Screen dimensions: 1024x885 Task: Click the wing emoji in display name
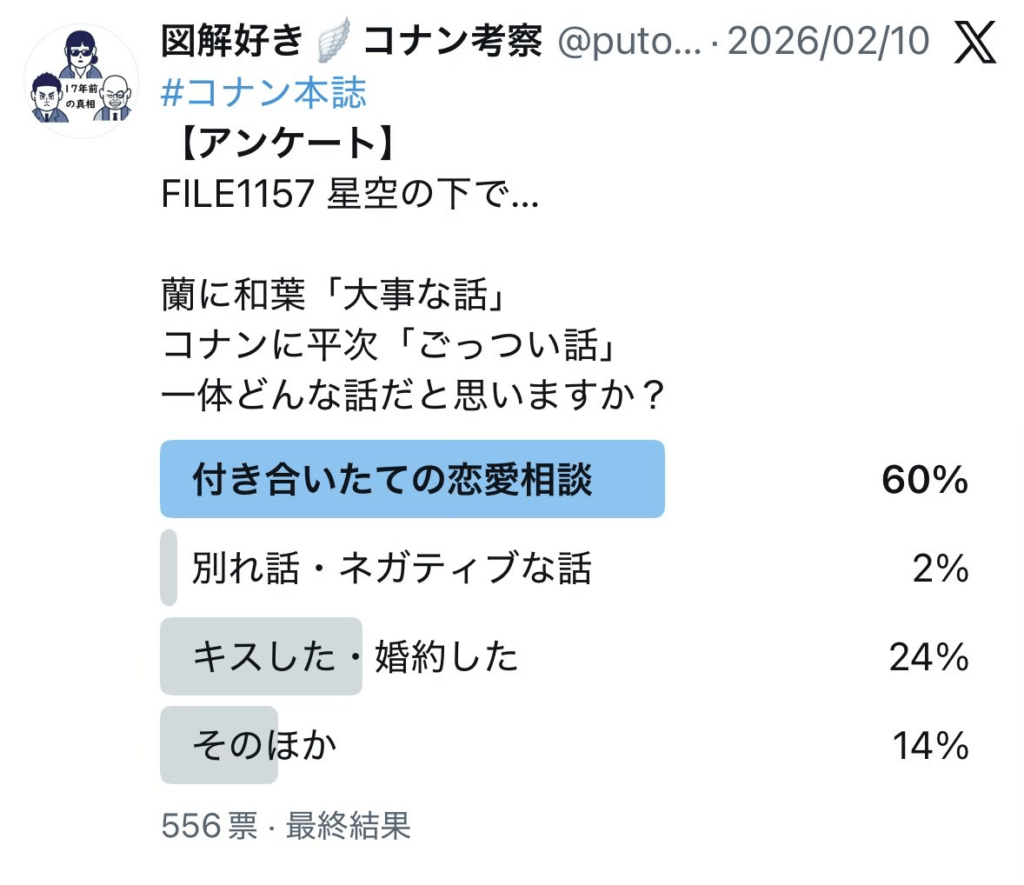(x=332, y=42)
